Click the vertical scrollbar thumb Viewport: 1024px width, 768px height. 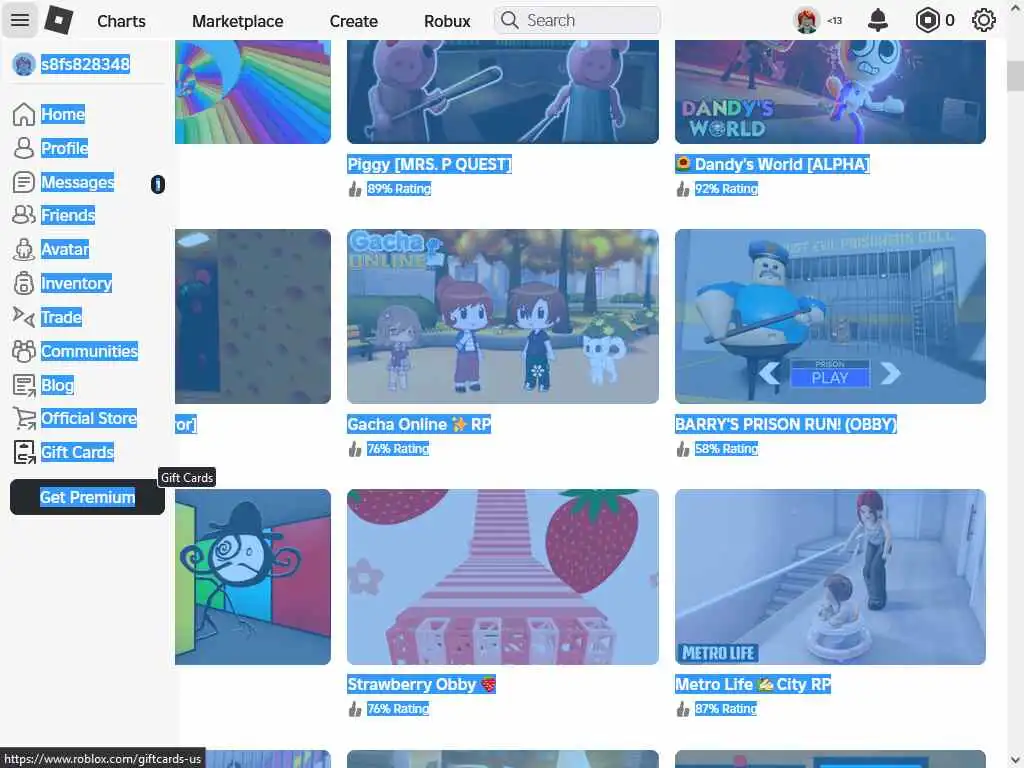pyautogui.click(x=1016, y=76)
